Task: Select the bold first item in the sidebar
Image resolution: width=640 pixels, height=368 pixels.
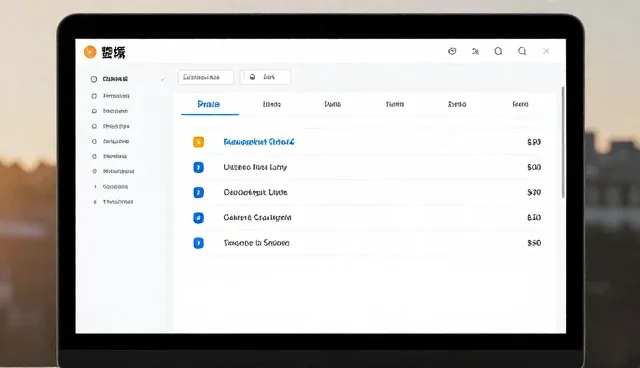Action: [115, 79]
